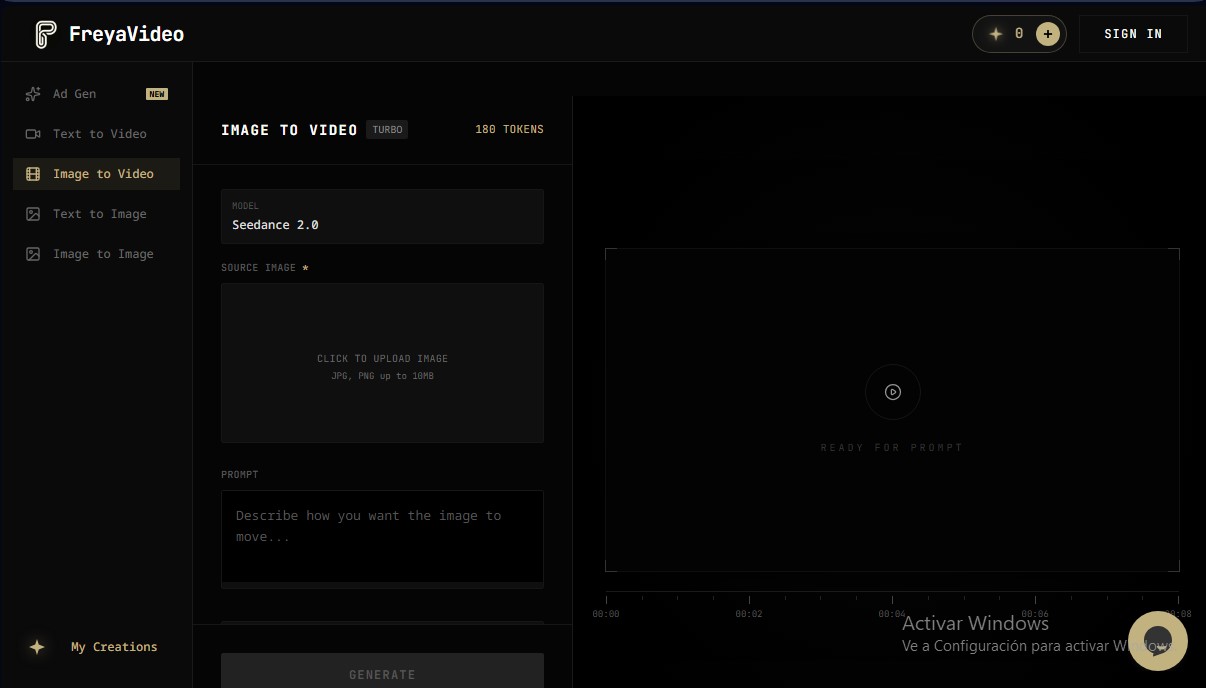This screenshot has width=1206, height=688.
Task: Switch to Text to Image
Action: [x=96, y=214]
